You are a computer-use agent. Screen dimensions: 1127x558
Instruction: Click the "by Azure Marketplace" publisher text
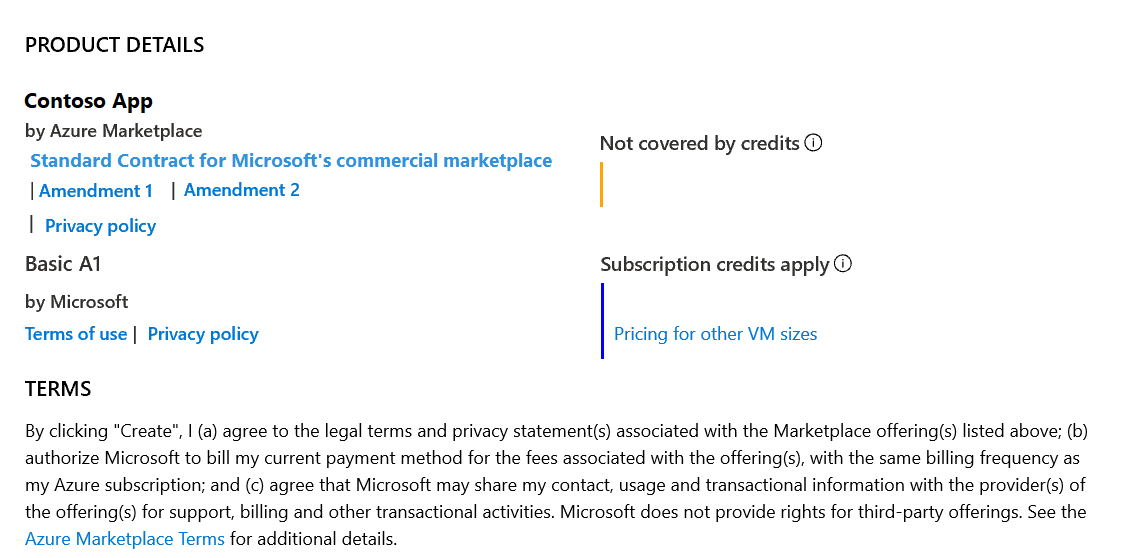pos(113,131)
